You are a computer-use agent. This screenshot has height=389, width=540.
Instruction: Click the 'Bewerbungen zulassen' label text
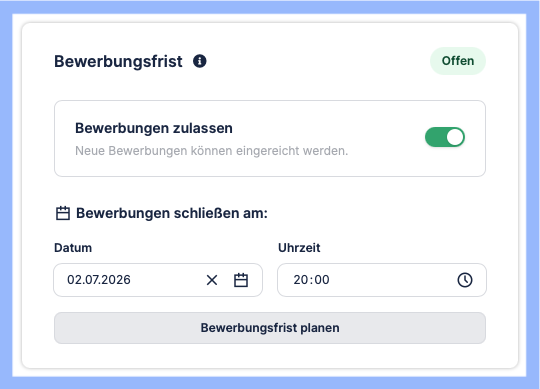tap(154, 128)
